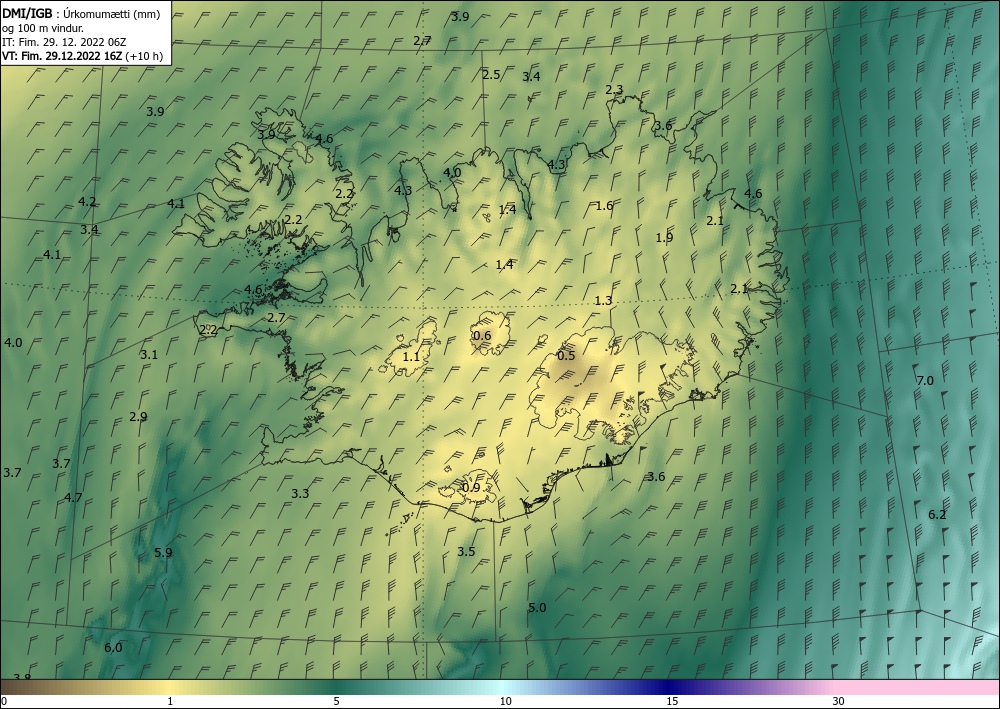Select the valid time "VT: Fim. 29.12.2022 16Z (+10 h)"
1000x709 pixels.
click(82, 56)
